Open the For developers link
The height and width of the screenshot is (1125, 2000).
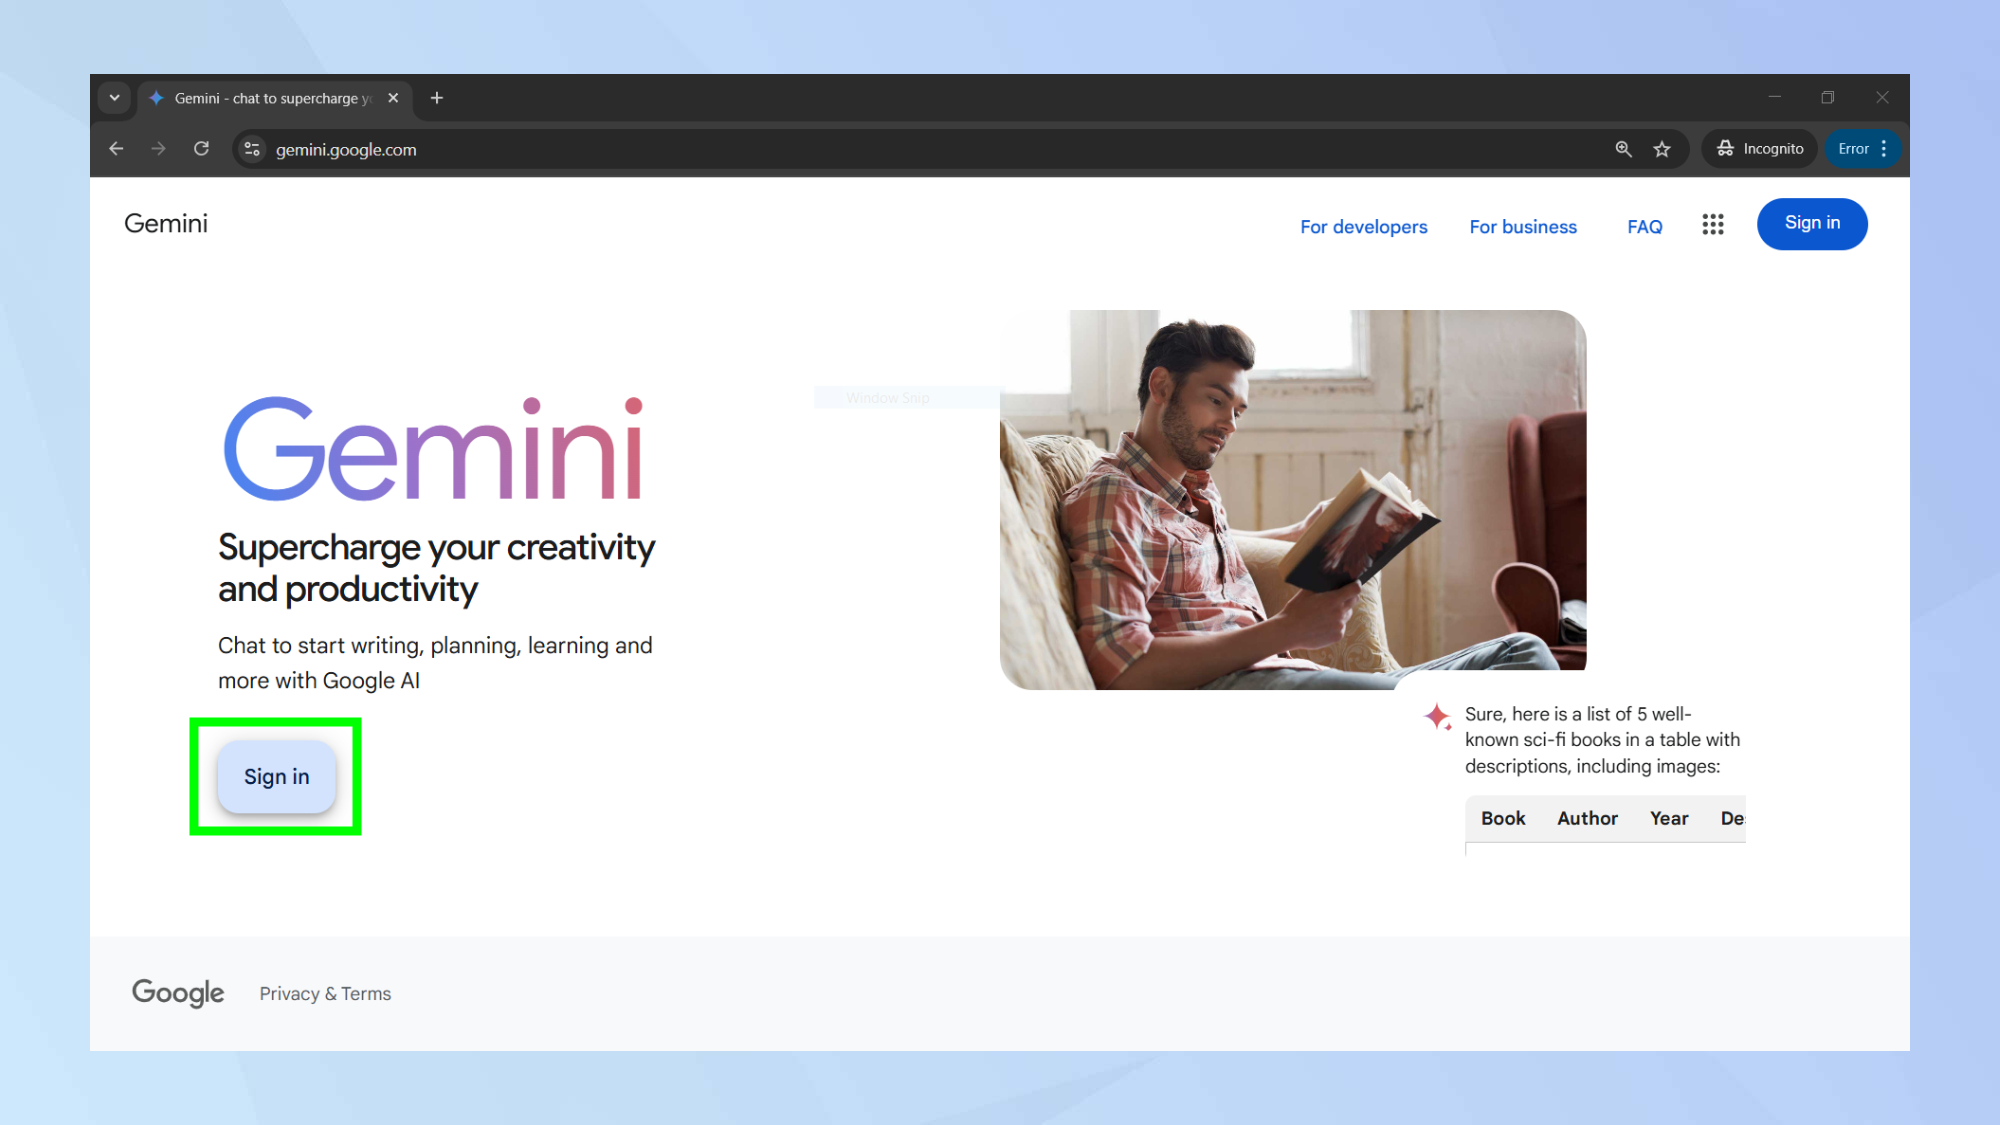tap(1363, 227)
